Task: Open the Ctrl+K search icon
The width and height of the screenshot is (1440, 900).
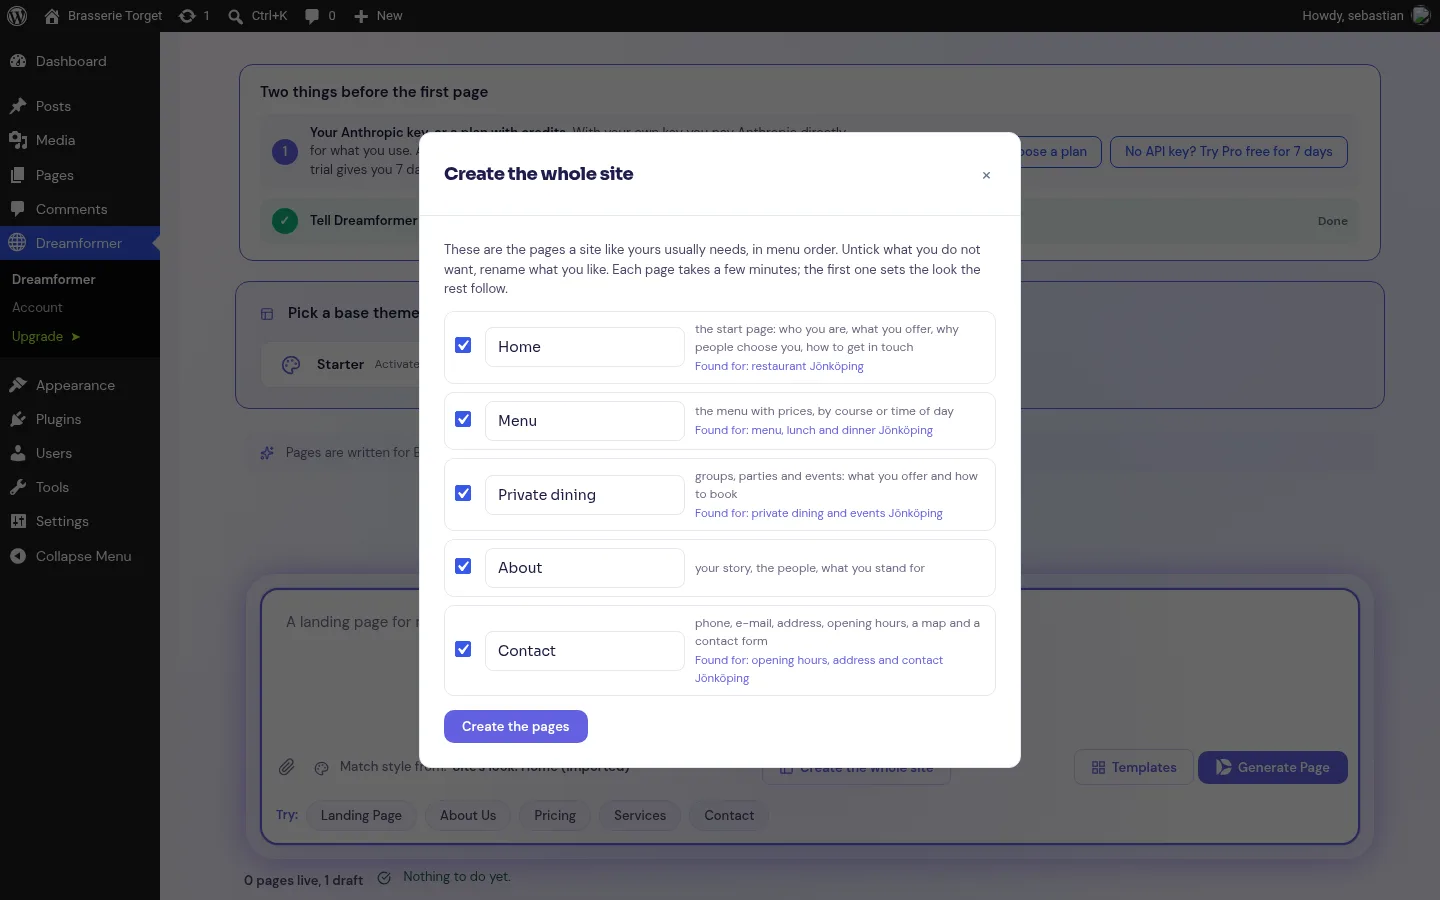Action: [x=235, y=16]
